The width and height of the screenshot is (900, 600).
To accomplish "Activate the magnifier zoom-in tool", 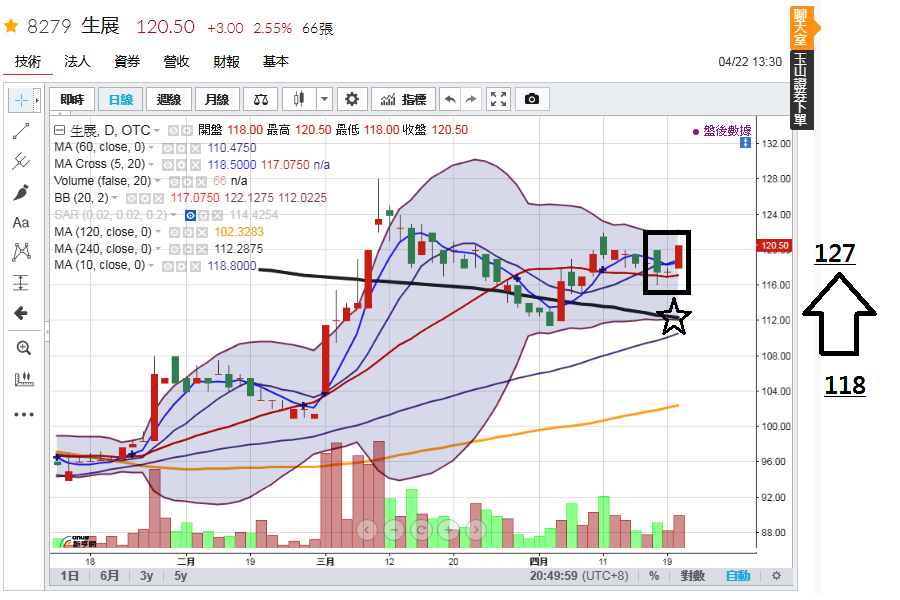I will (x=24, y=348).
